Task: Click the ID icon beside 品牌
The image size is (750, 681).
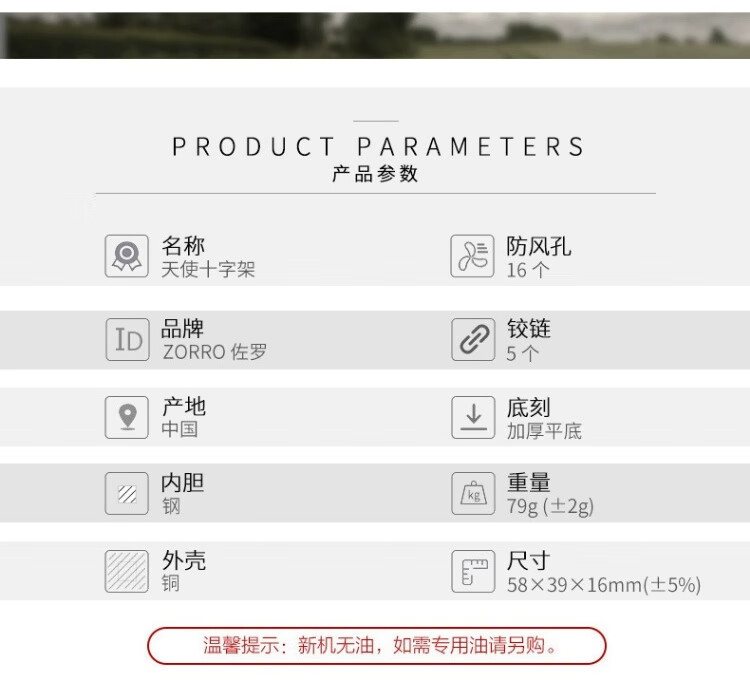Action: click(127, 340)
